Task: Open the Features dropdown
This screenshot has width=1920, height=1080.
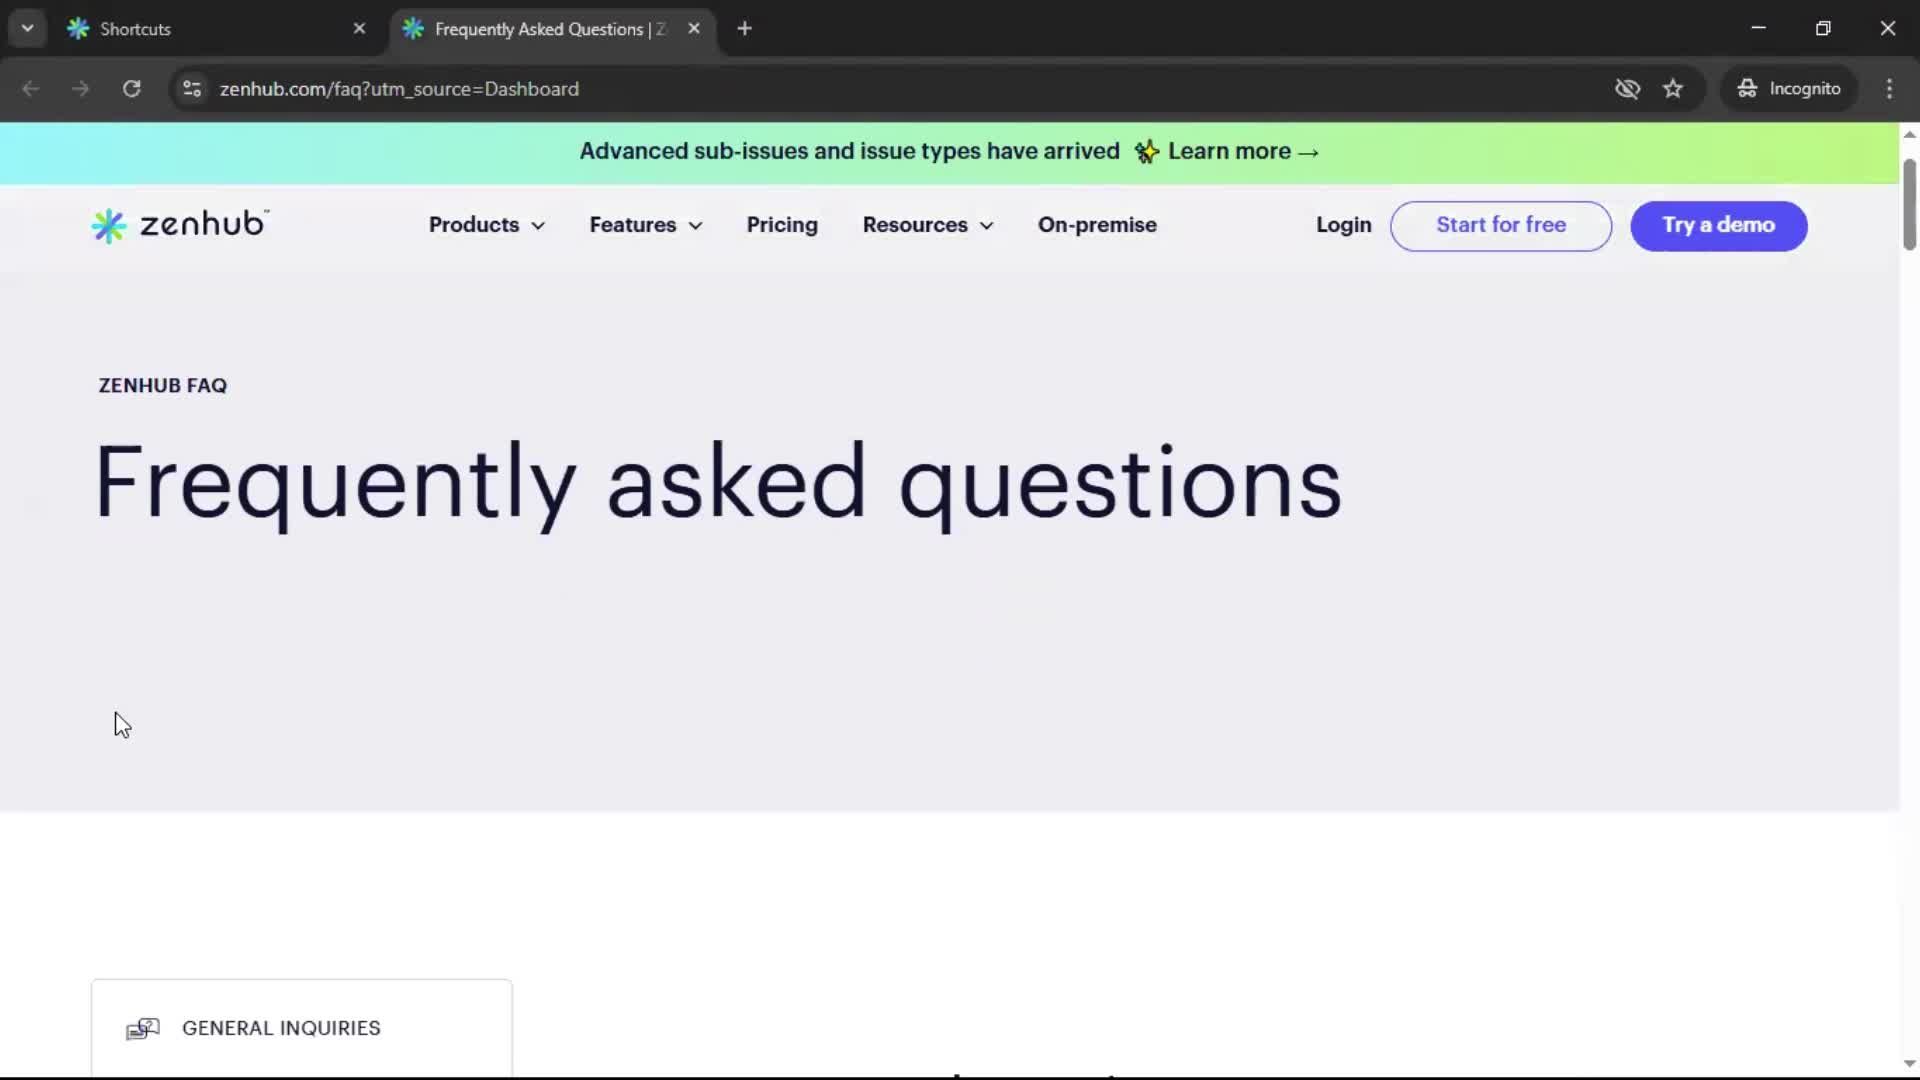Action: (646, 226)
